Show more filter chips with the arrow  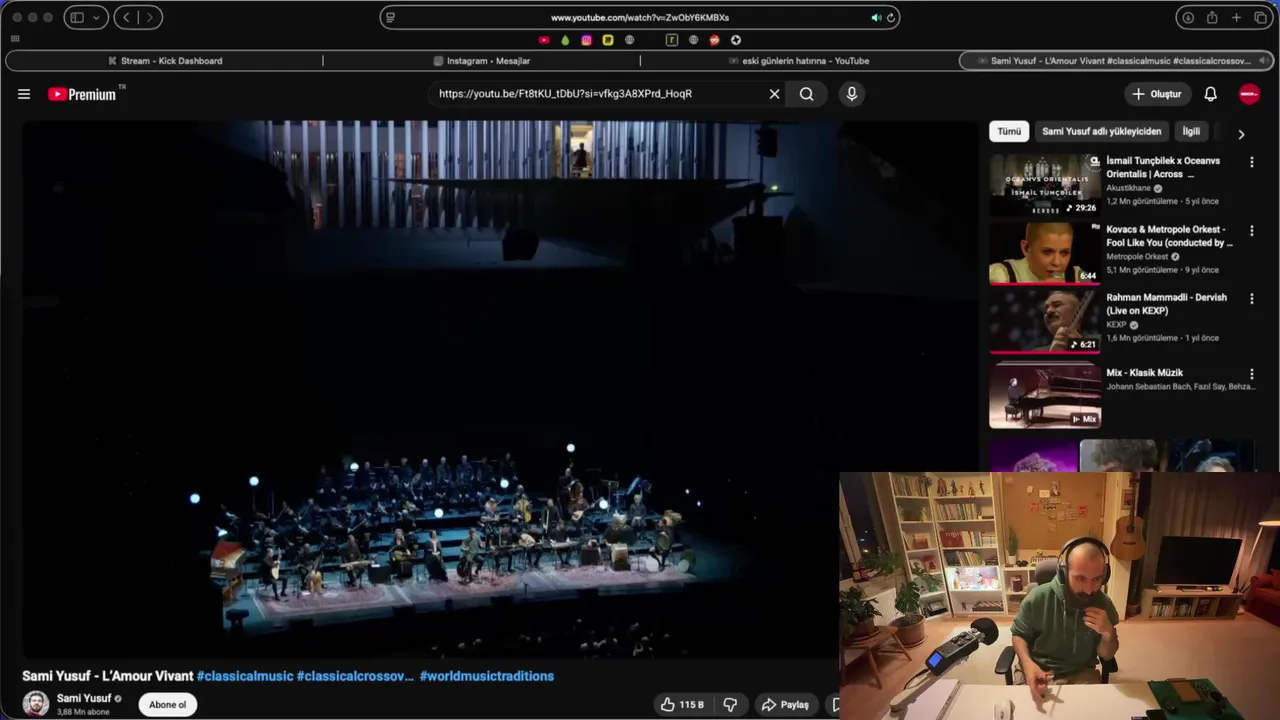[x=1241, y=134]
